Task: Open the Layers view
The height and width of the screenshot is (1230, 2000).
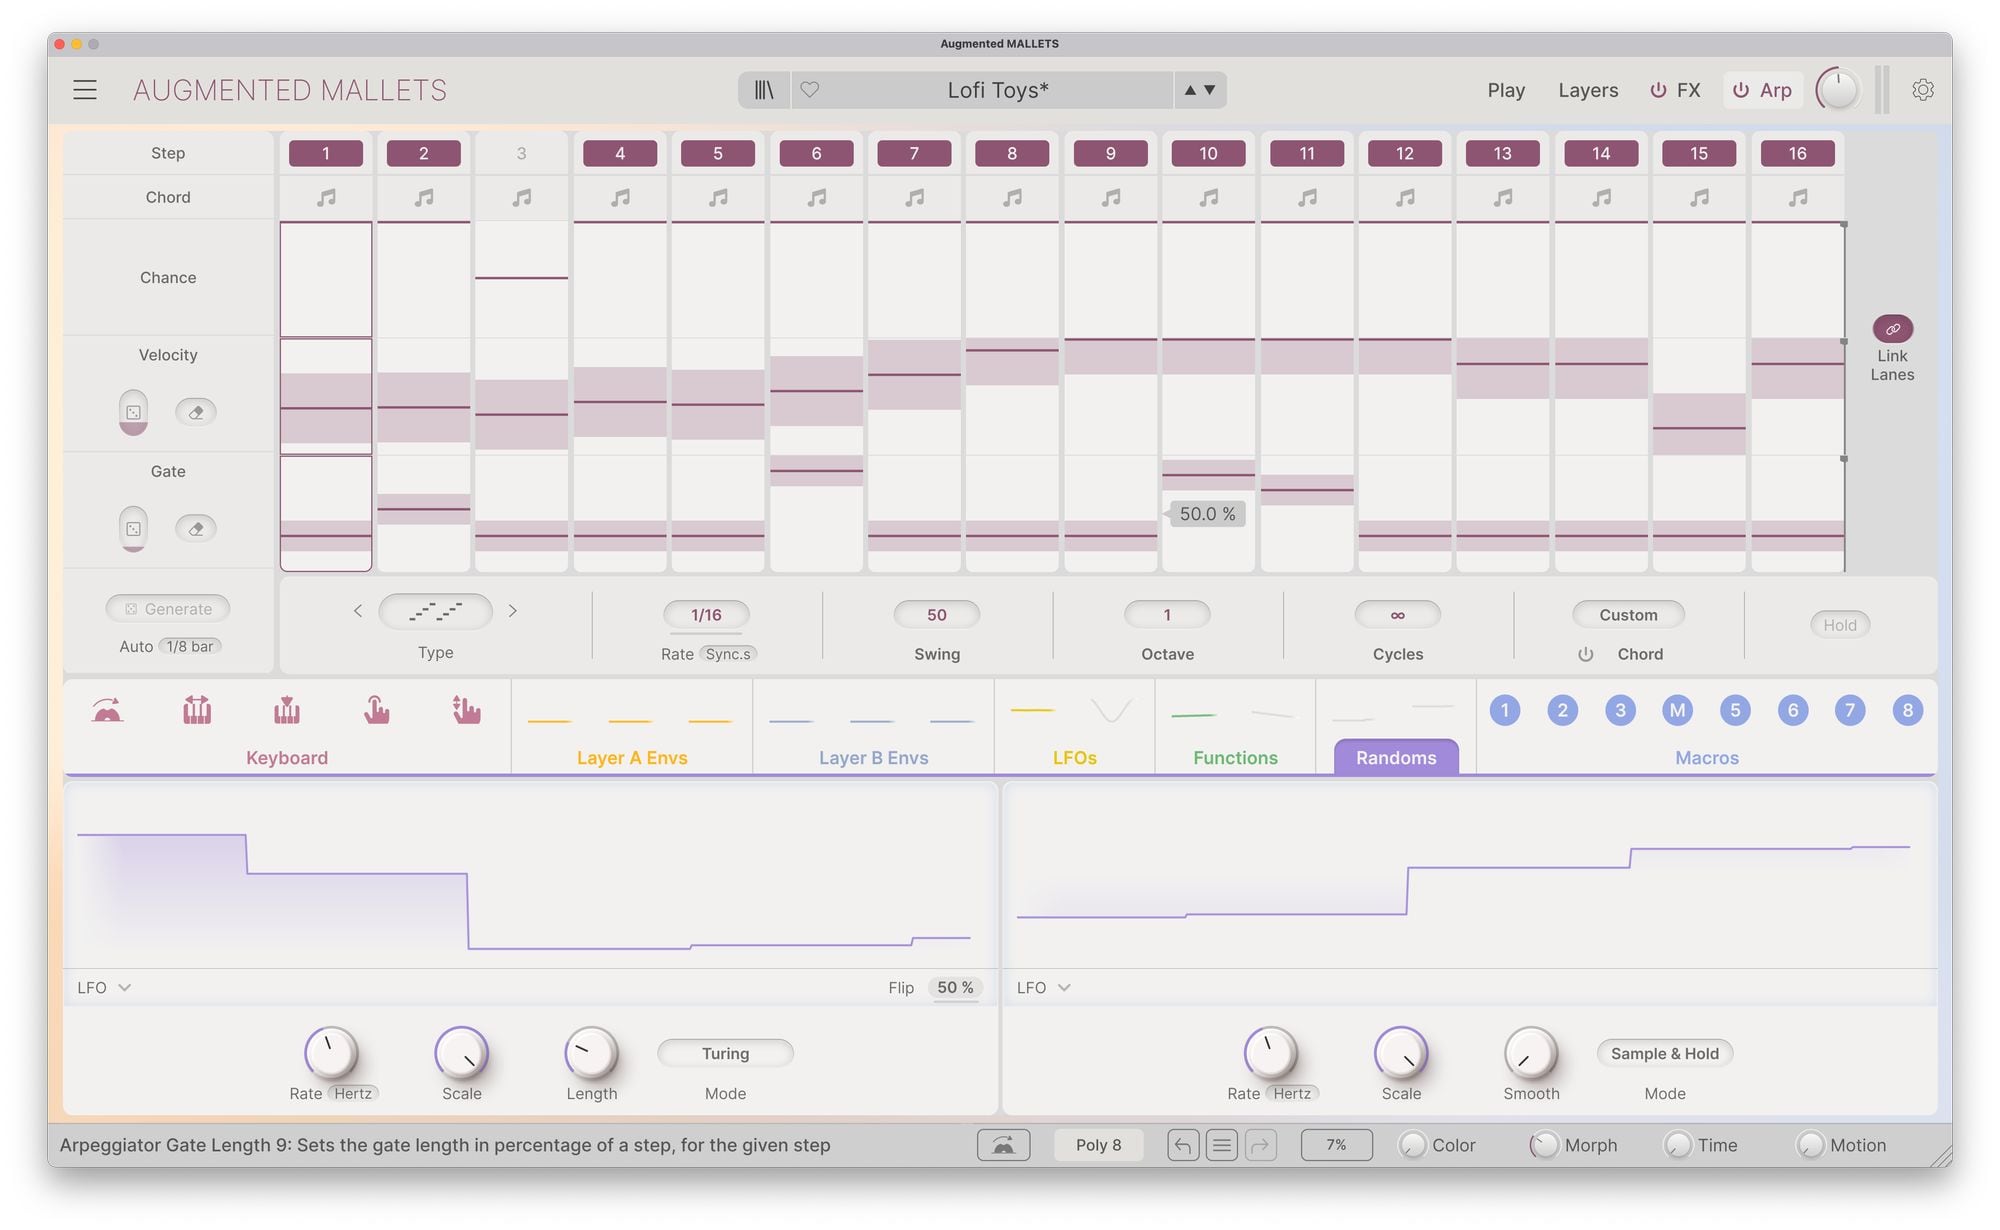Action: (x=1588, y=90)
